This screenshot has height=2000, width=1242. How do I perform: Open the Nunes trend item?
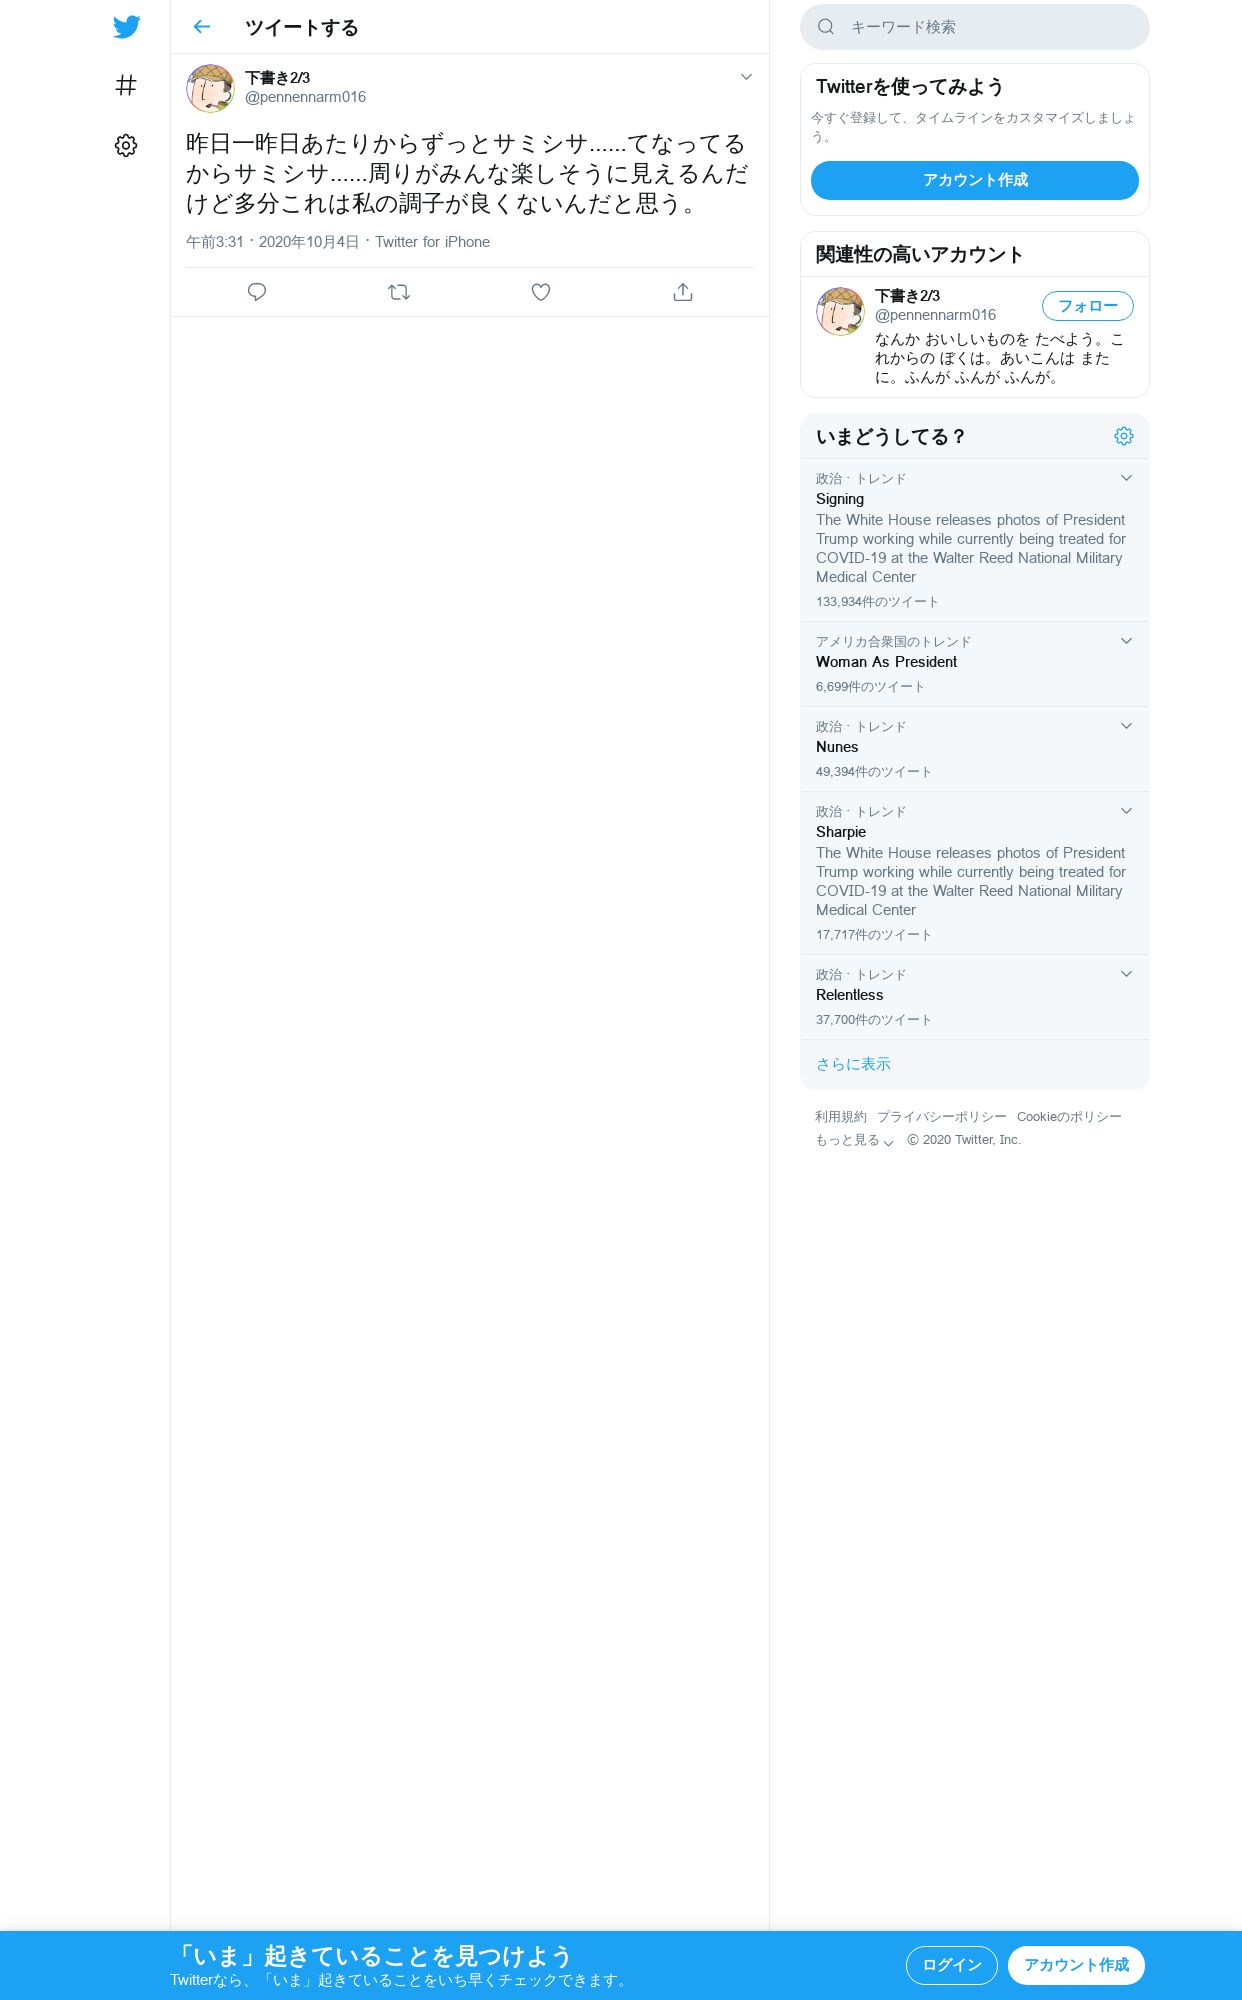pyautogui.click(x=975, y=749)
